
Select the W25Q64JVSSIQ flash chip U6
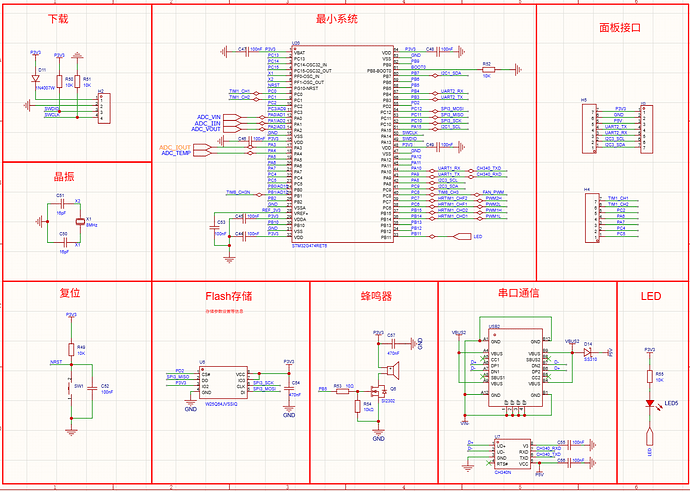224,382
